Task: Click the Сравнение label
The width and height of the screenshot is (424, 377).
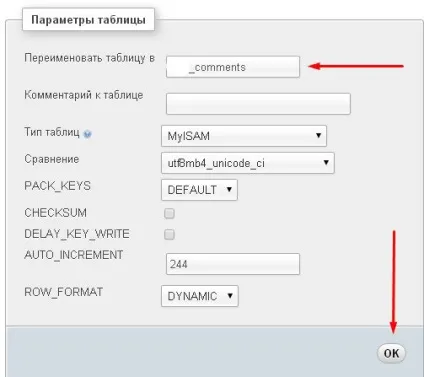Action: (52, 159)
